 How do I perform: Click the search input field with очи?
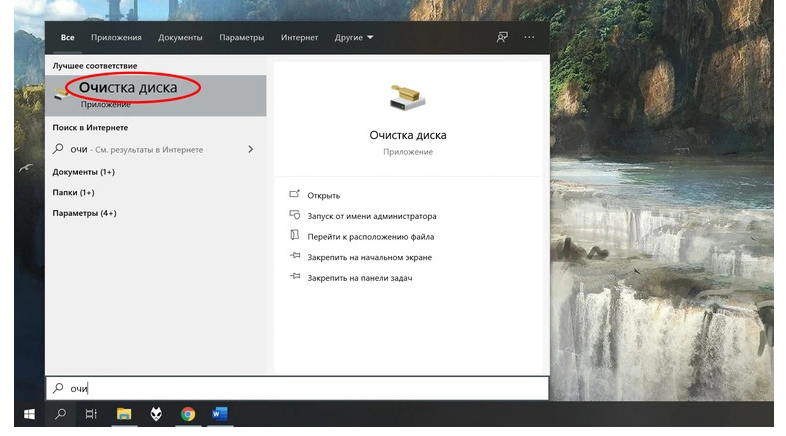click(298, 388)
